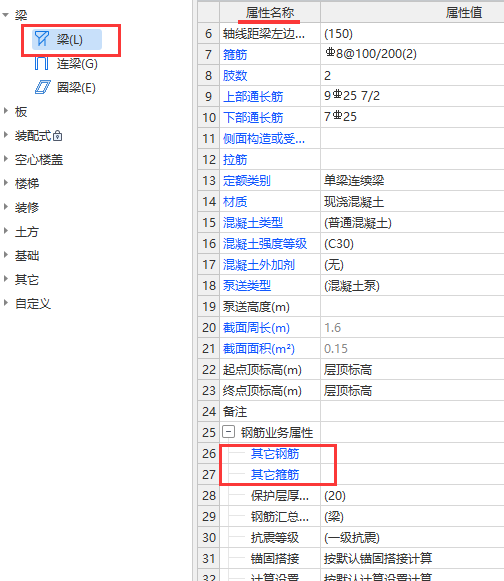Screen dimensions: 504x581
Task: Expand the 板 category
Action: [6, 110]
